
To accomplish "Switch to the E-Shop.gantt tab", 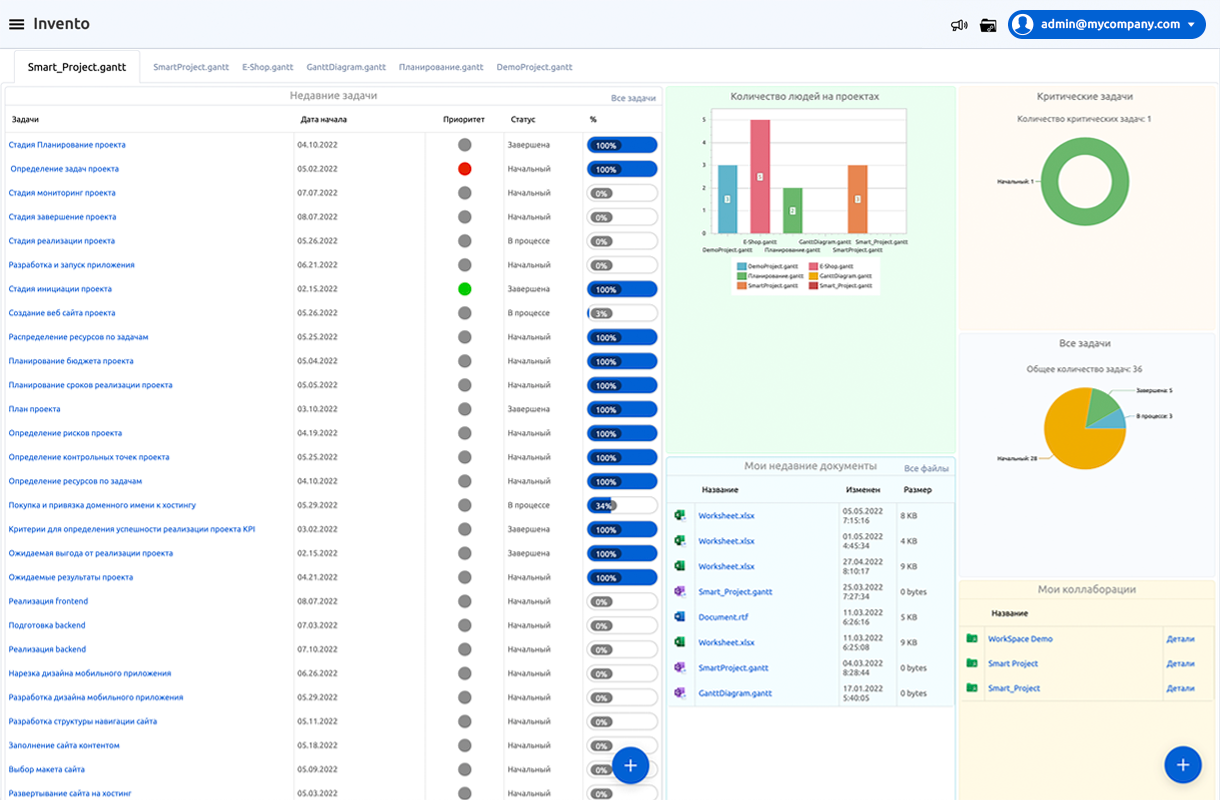I will click(267, 67).
